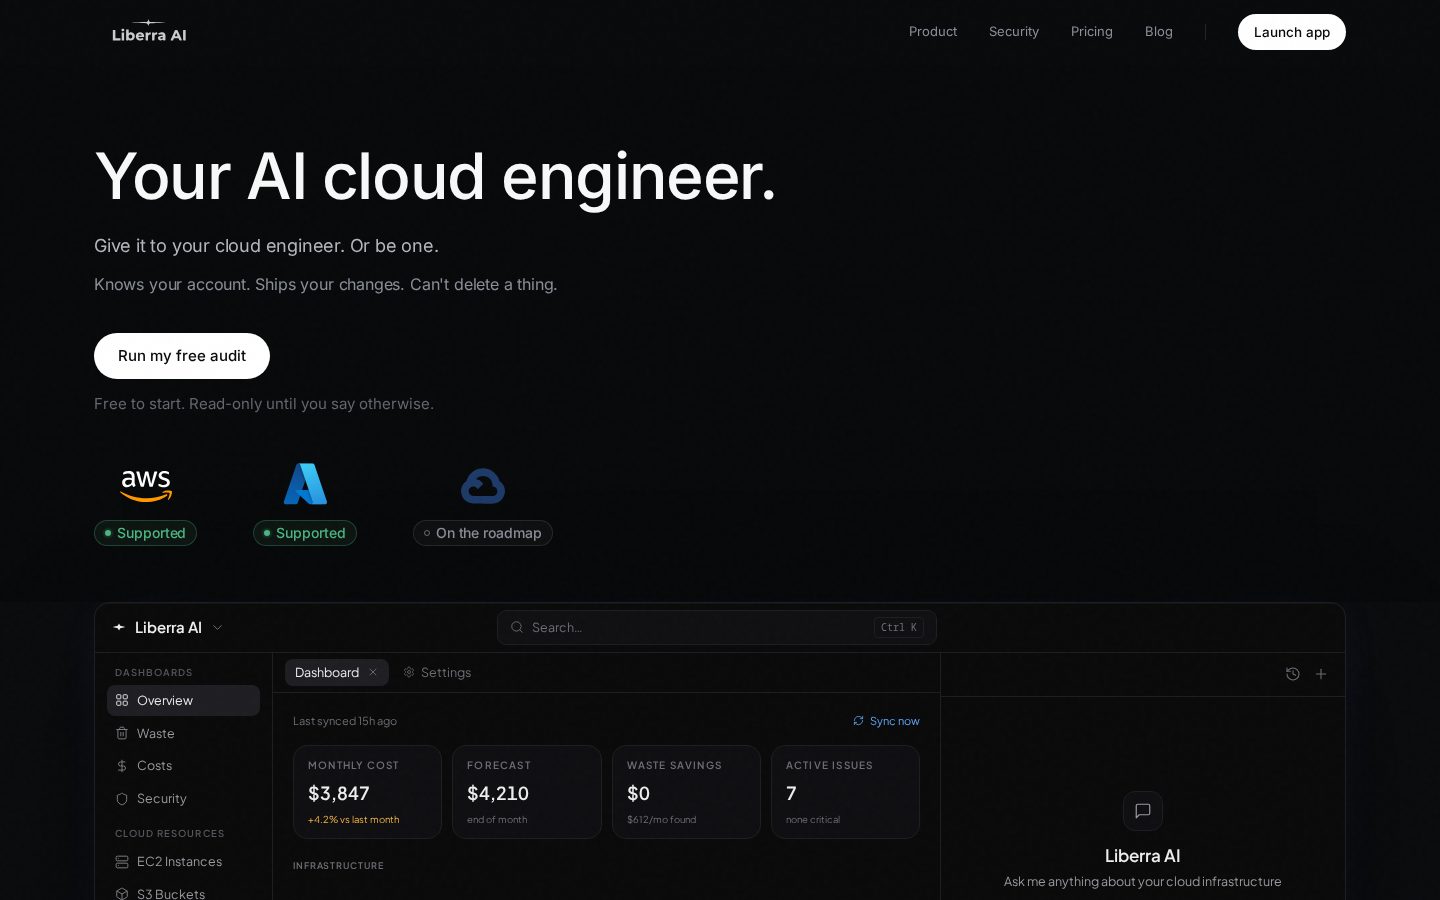This screenshot has height=900, width=1440.
Task: Select Overview in the dashboards sidebar
Action: point(183,700)
